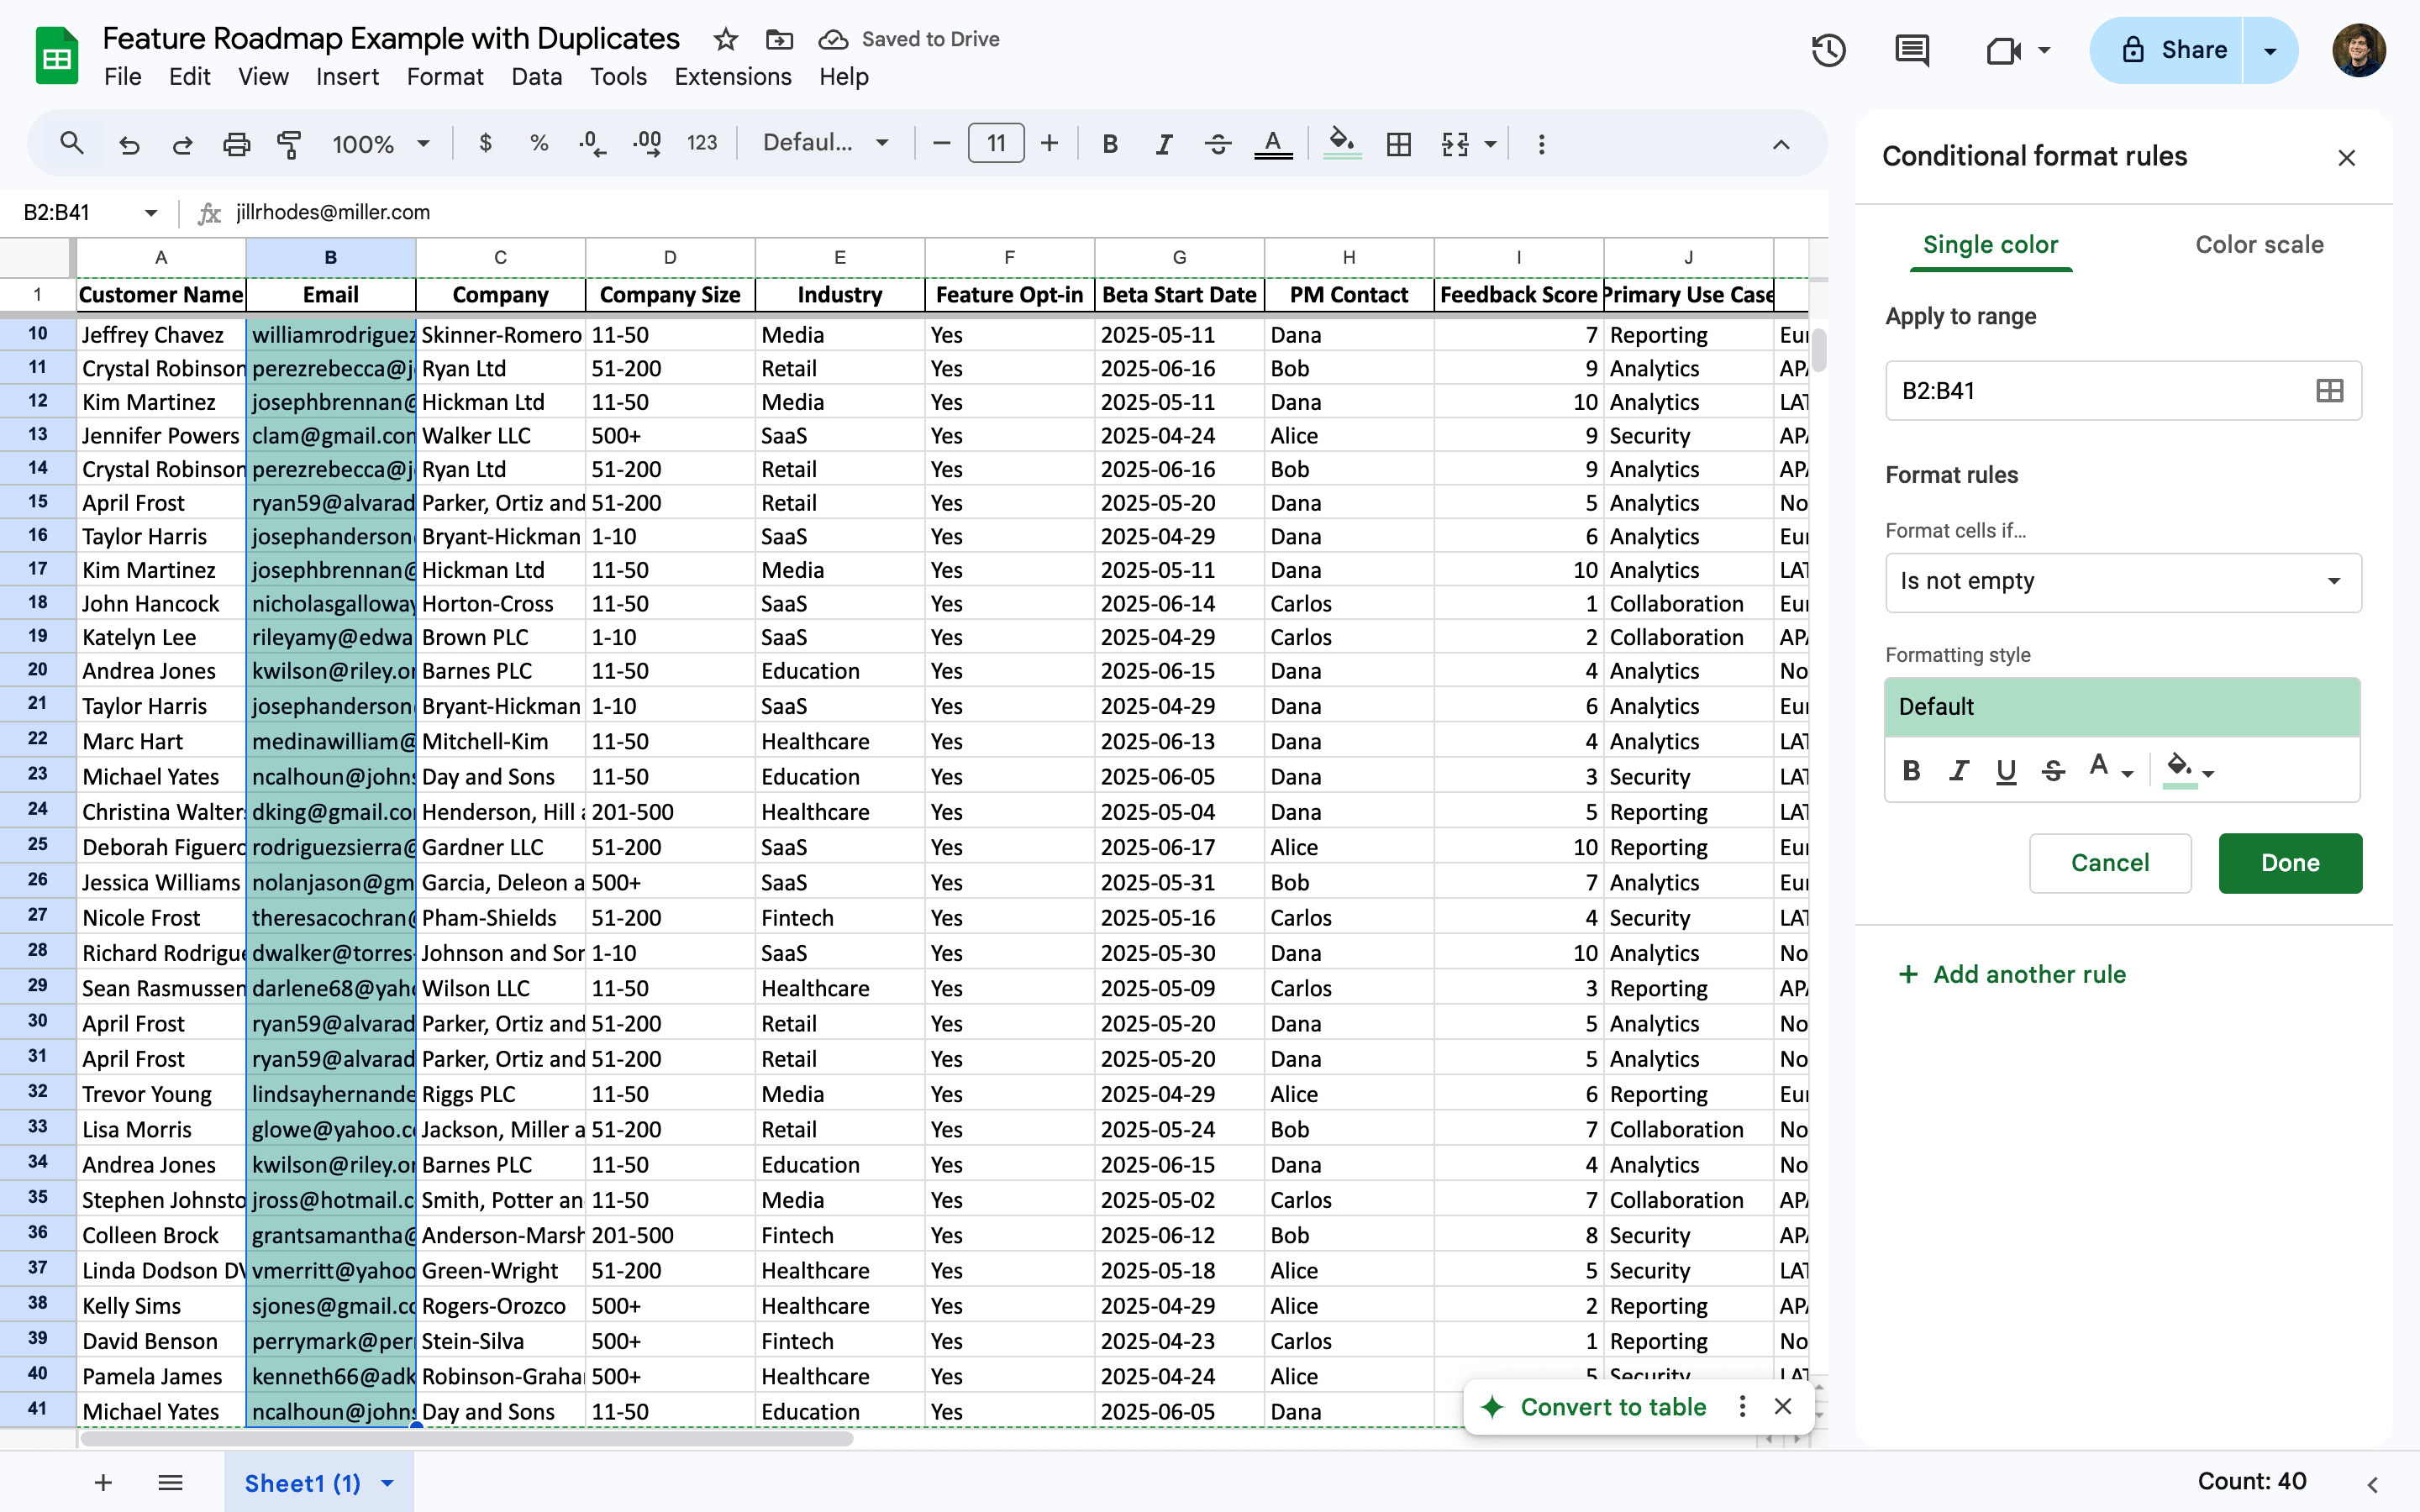Click the green Done button
This screenshot has width=2420, height=1512.
(x=2290, y=863)
